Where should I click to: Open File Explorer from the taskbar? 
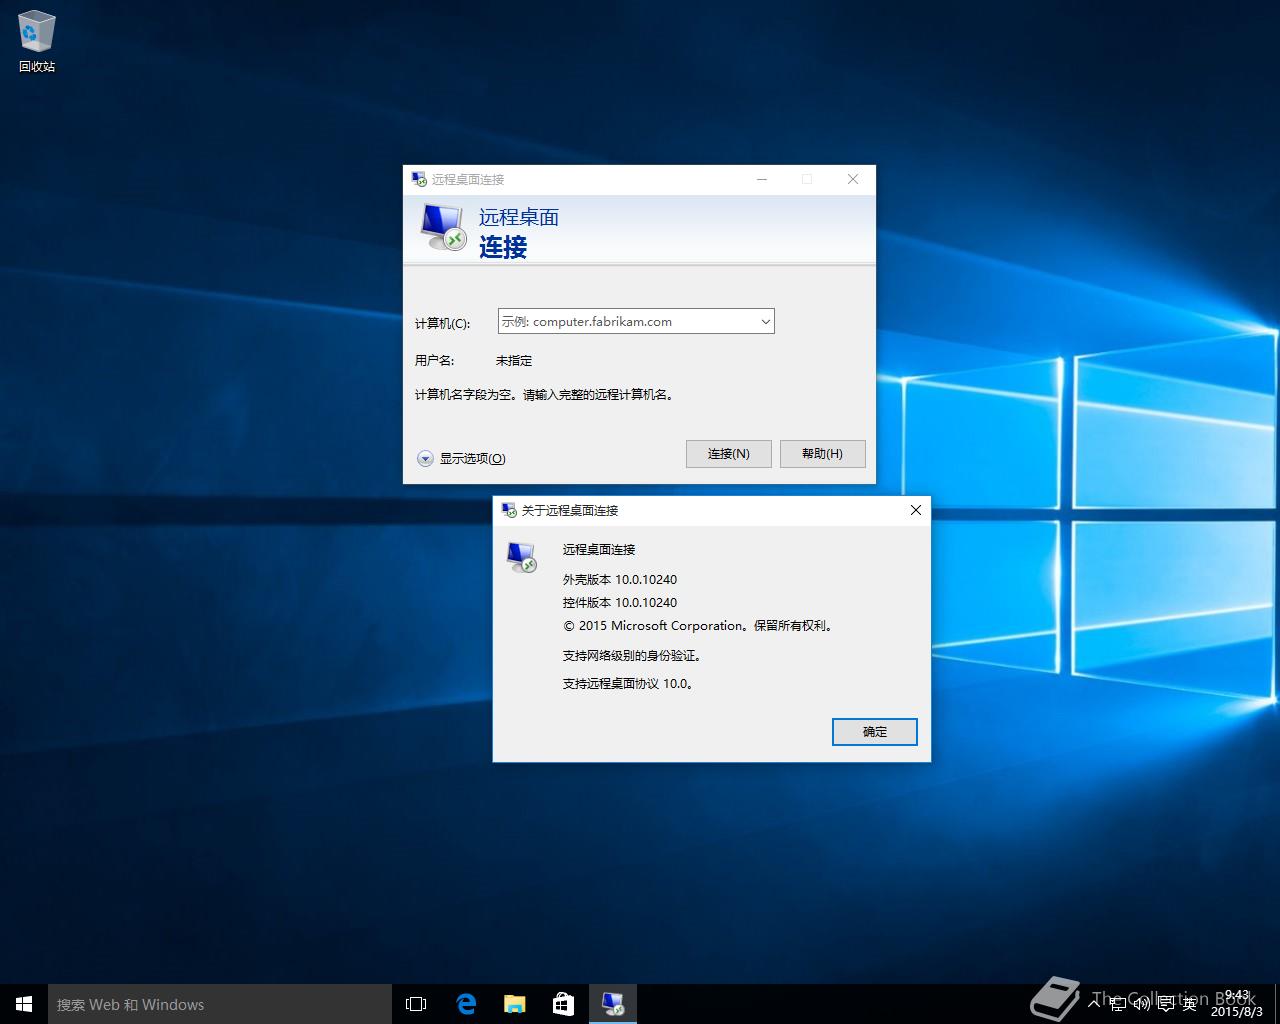point(514,1004)
